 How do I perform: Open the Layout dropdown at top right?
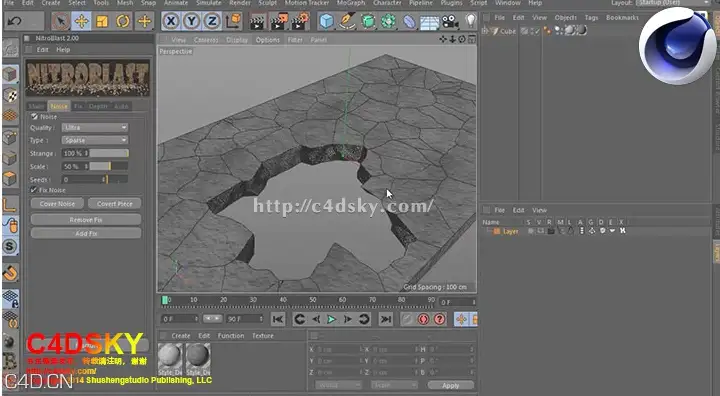coord(674,3)
